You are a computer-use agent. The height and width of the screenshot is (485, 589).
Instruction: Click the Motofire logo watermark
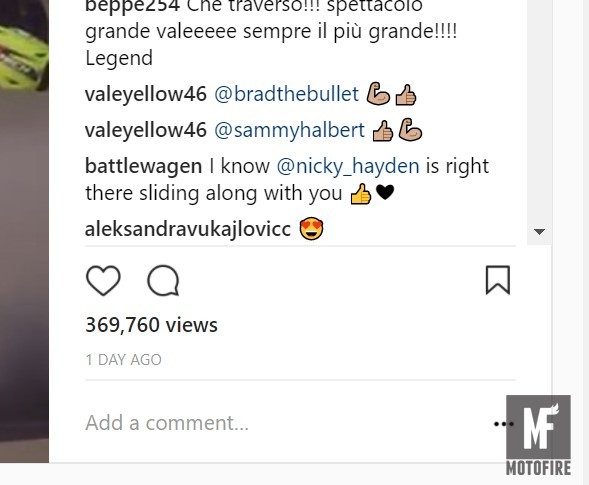538,435
